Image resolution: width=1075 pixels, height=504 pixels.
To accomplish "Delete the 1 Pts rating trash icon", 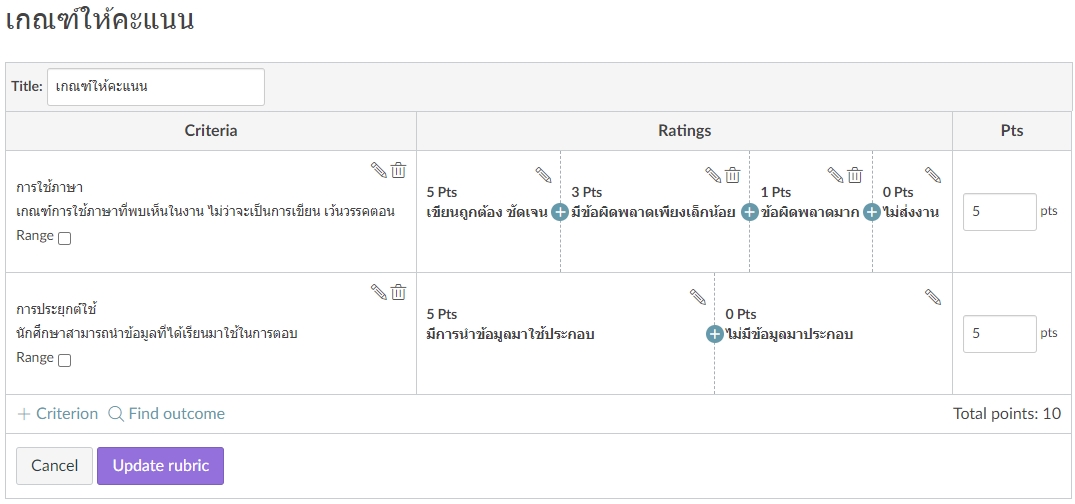I will pyautogui.click(x=855, y=175).
